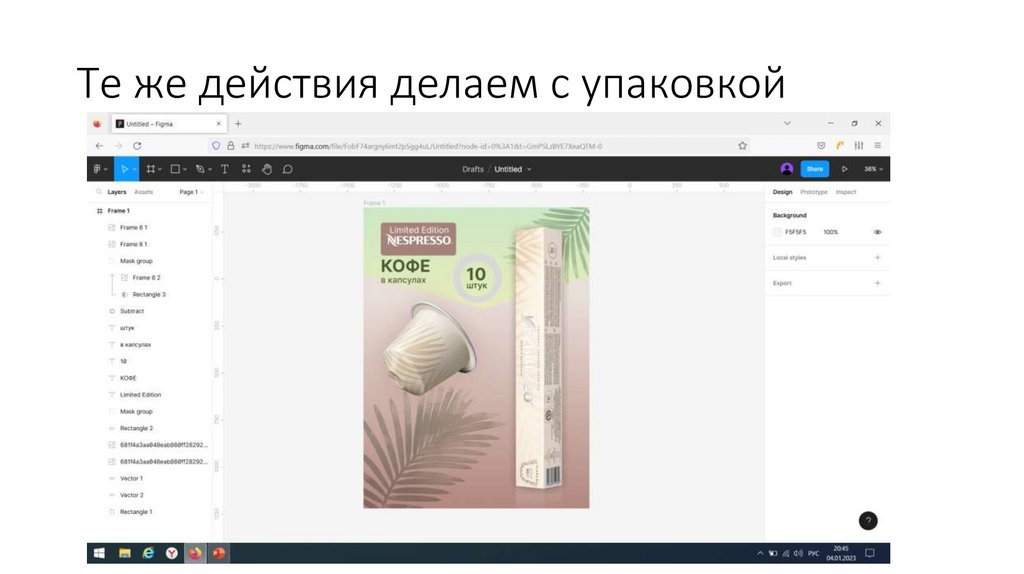Viewport: 1024px width, 574px height.
Task: Select the Move tool
Action: (x=123, y=168)
